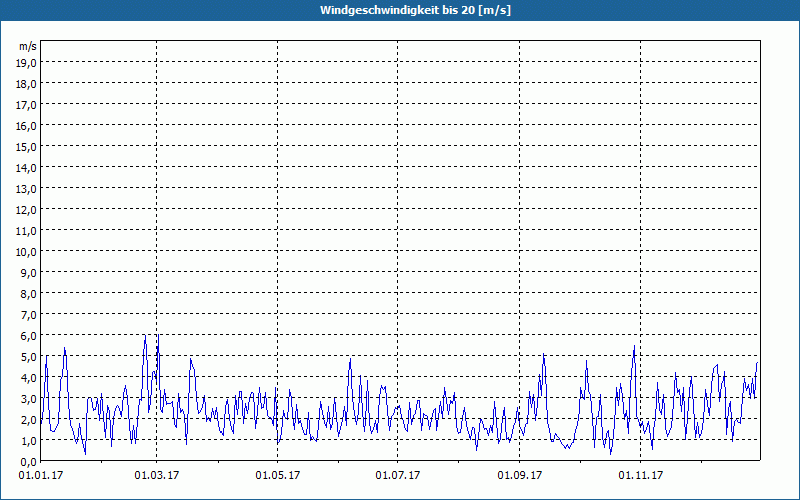Click the 8,0 y-axis value
The height and width of the screenshot is (500, 800).
pyautogui.click(x=28, y=293)
